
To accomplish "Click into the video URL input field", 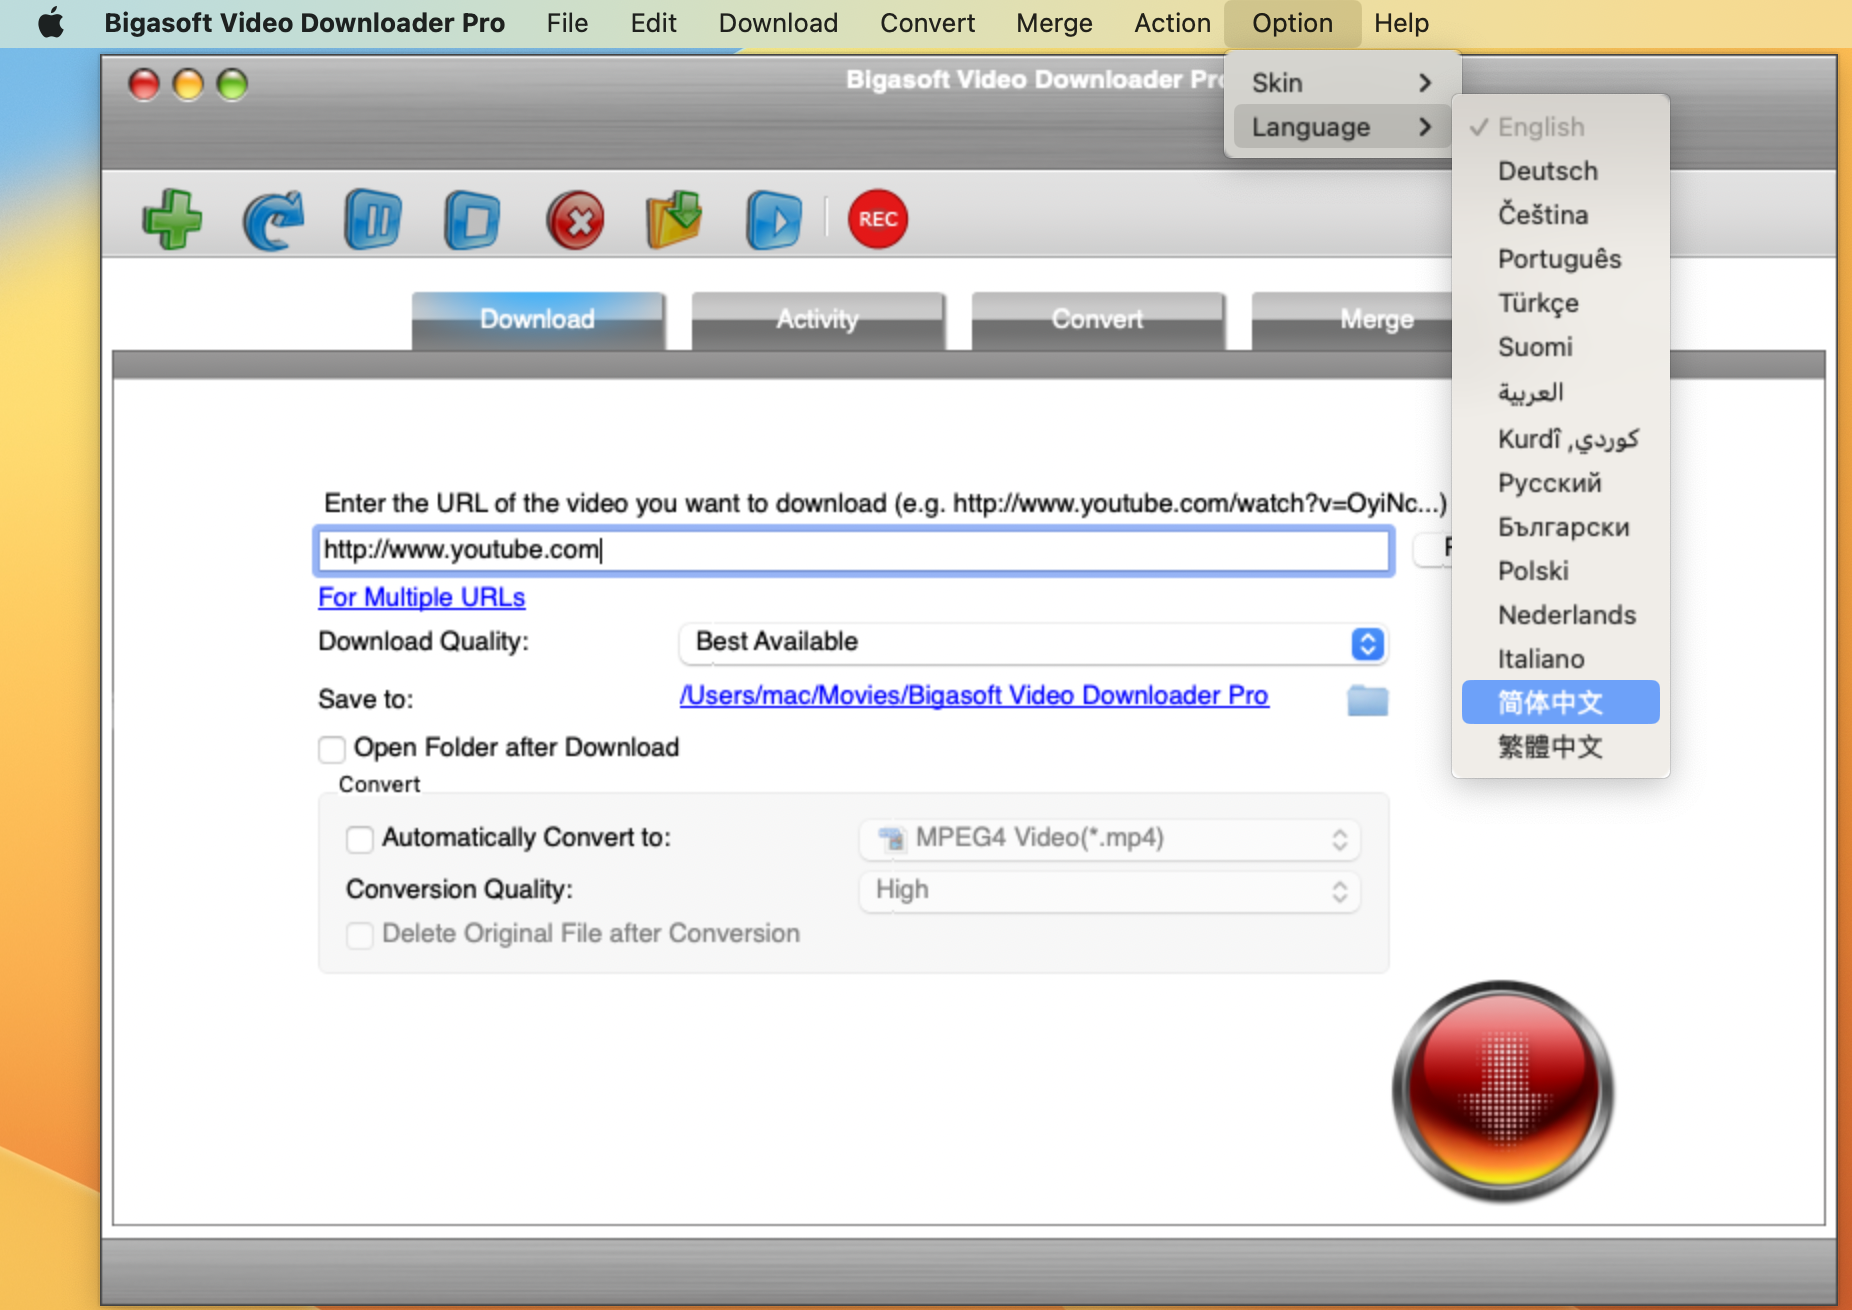I will tap(852, 550).
